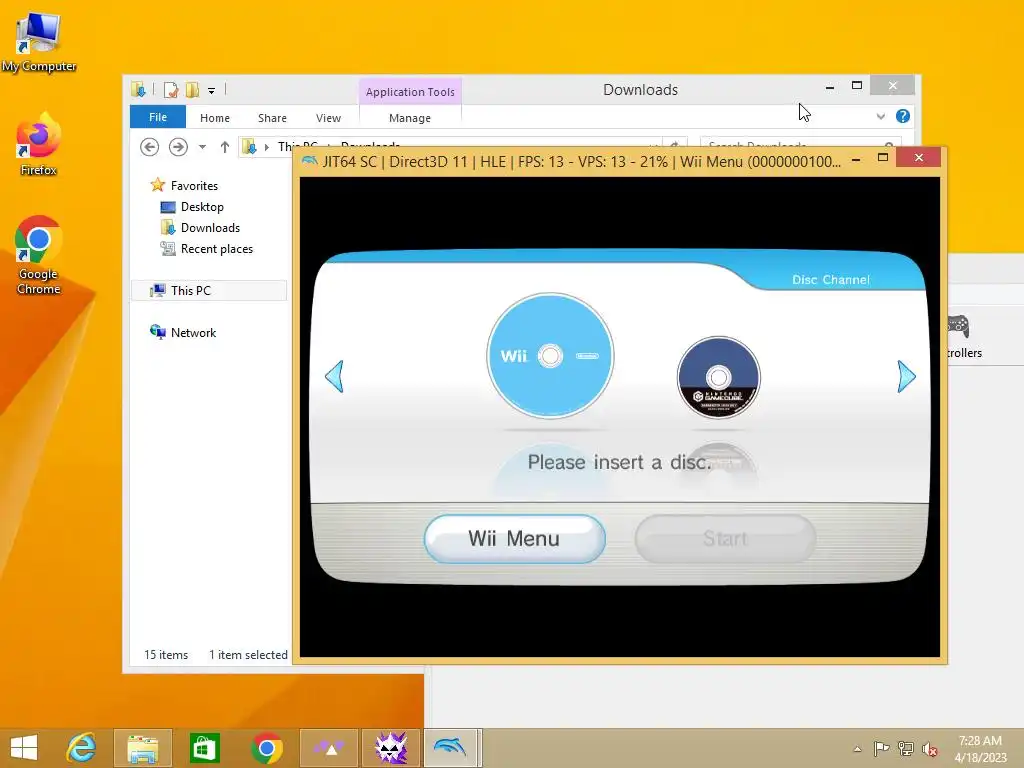Click the Wii Menu button
The image size is (1024, 768).
(515, 539)
